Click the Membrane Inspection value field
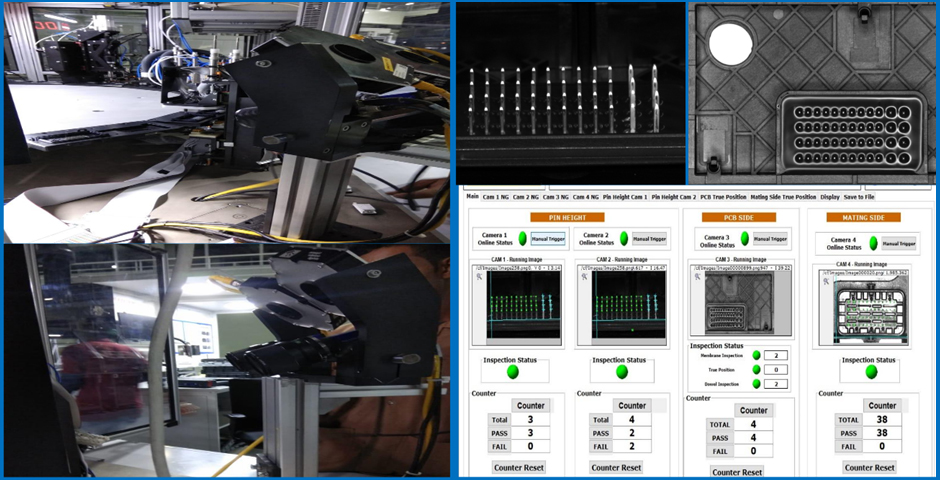The image size is (940, 480). tap(776, 355)
